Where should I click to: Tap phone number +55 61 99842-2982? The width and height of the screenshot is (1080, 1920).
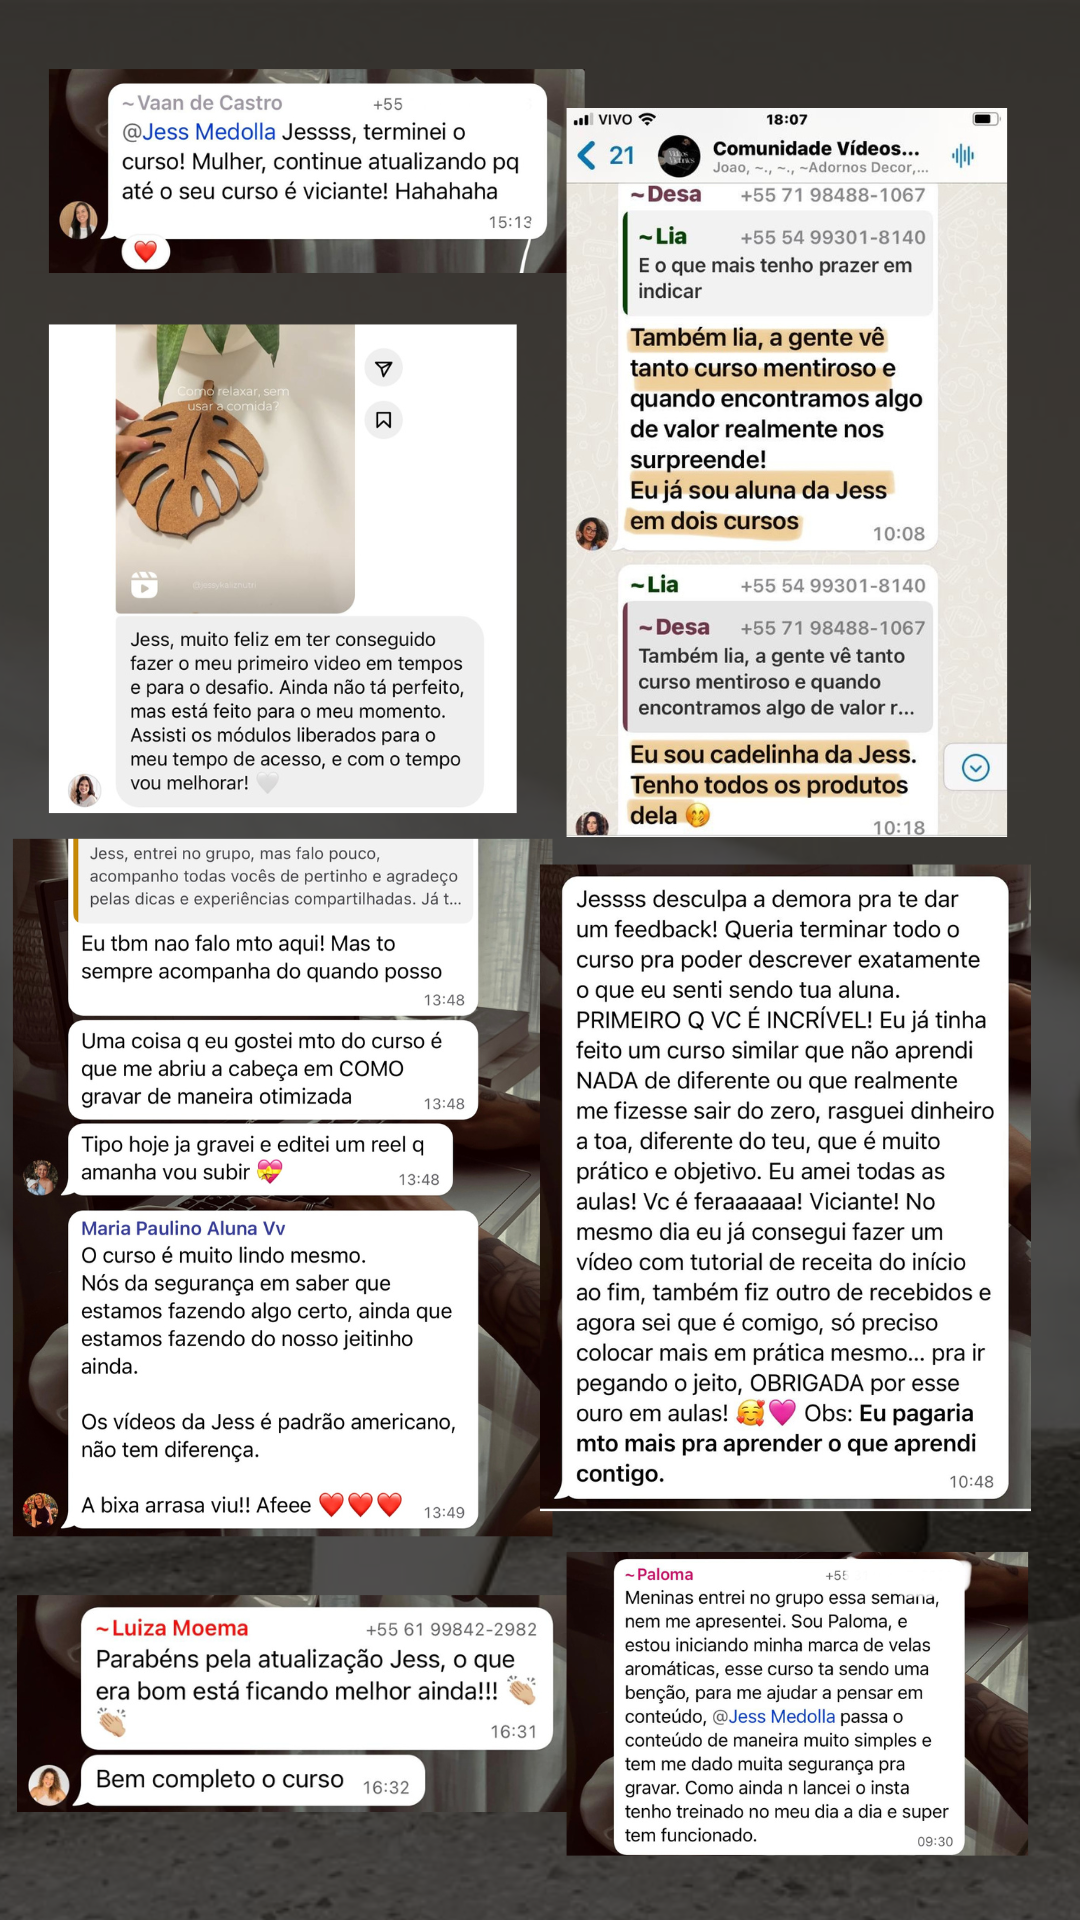pyautogui.click(x=451, y=1629)
